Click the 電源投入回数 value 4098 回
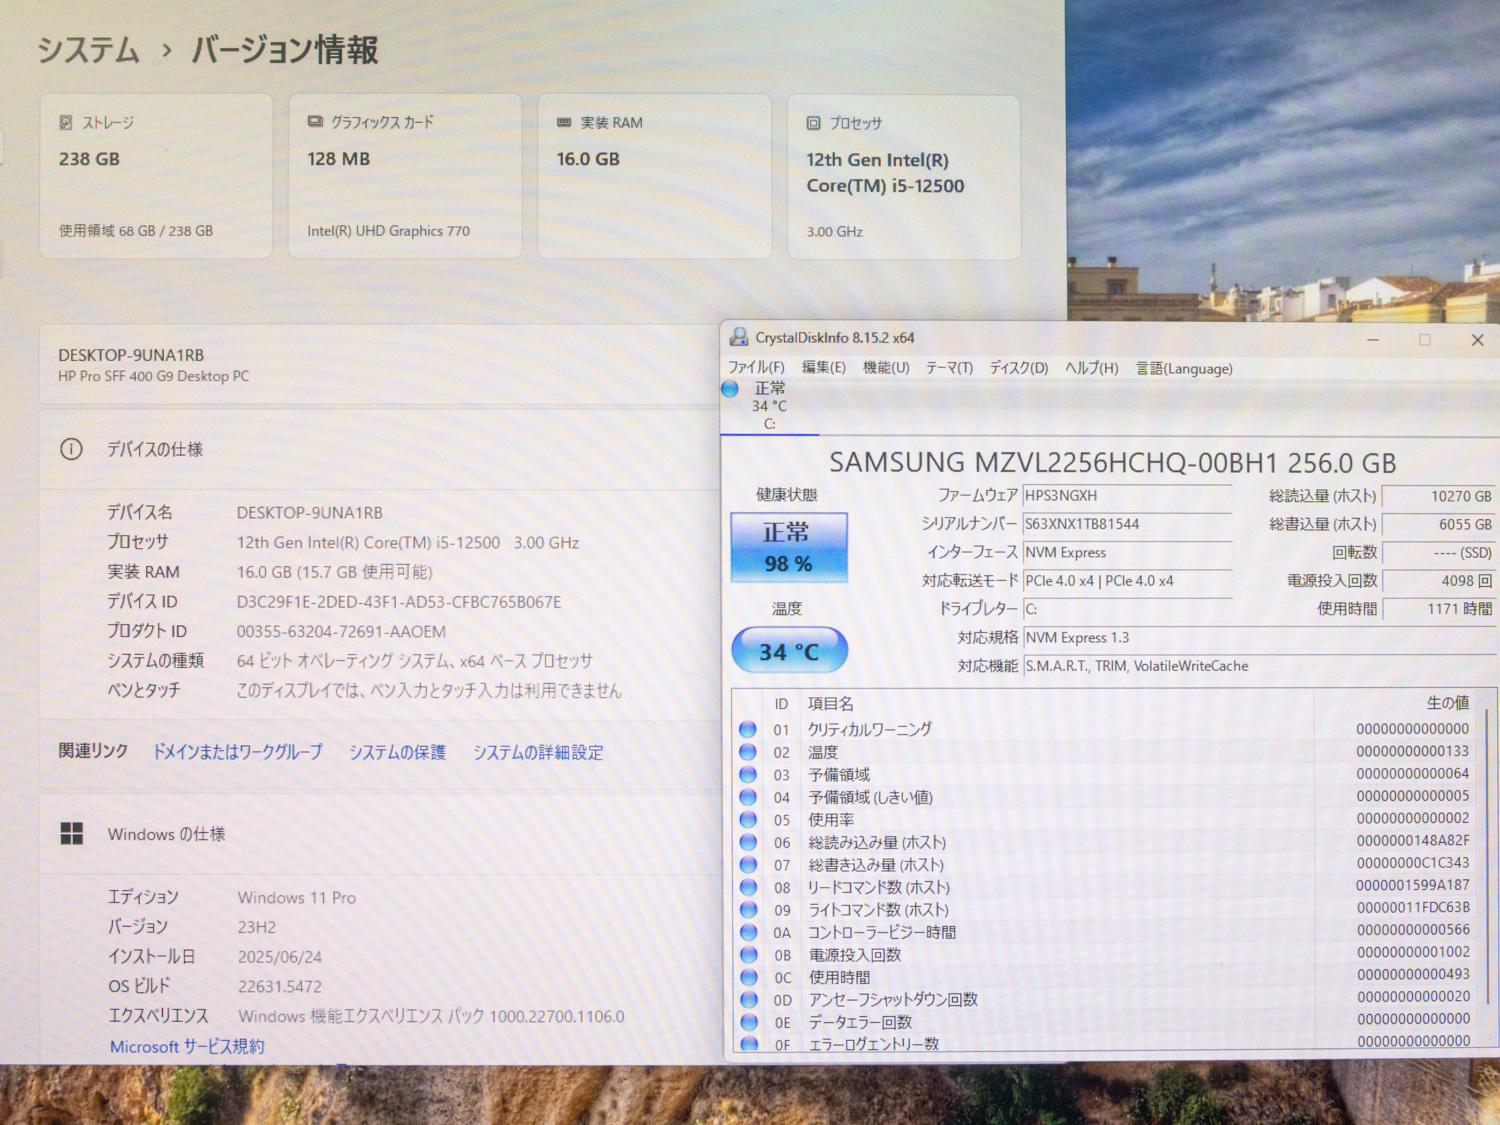Image resolution: width=1500 pixels, height=1125 pixels. [1439, 581]
